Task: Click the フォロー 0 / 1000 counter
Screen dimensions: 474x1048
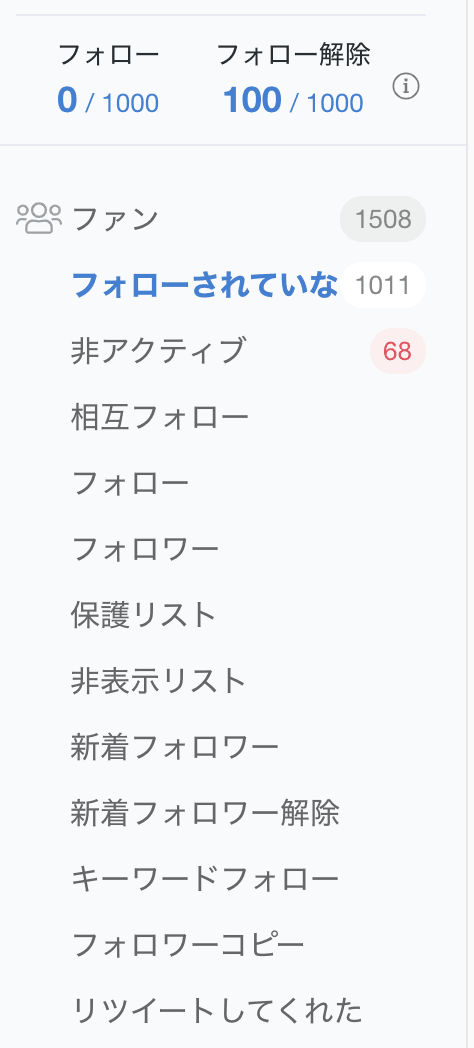Action: point(108,80)
